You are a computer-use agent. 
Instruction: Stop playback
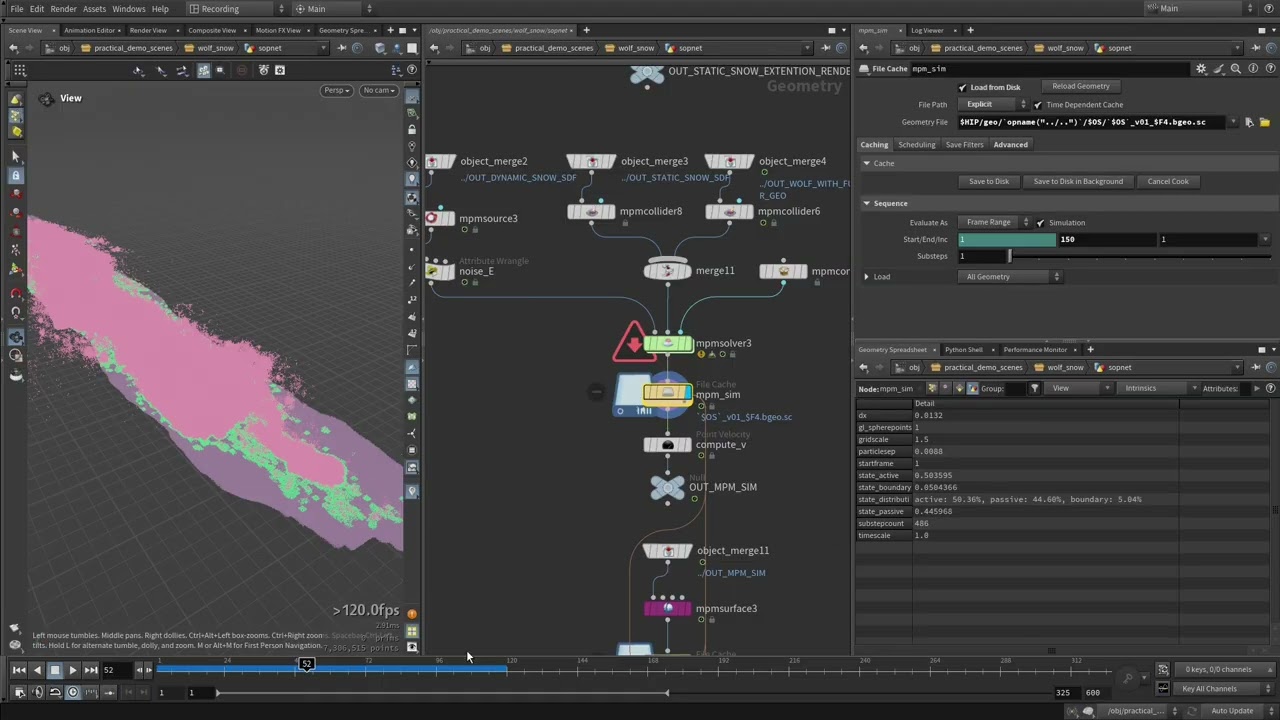[55, 670]
